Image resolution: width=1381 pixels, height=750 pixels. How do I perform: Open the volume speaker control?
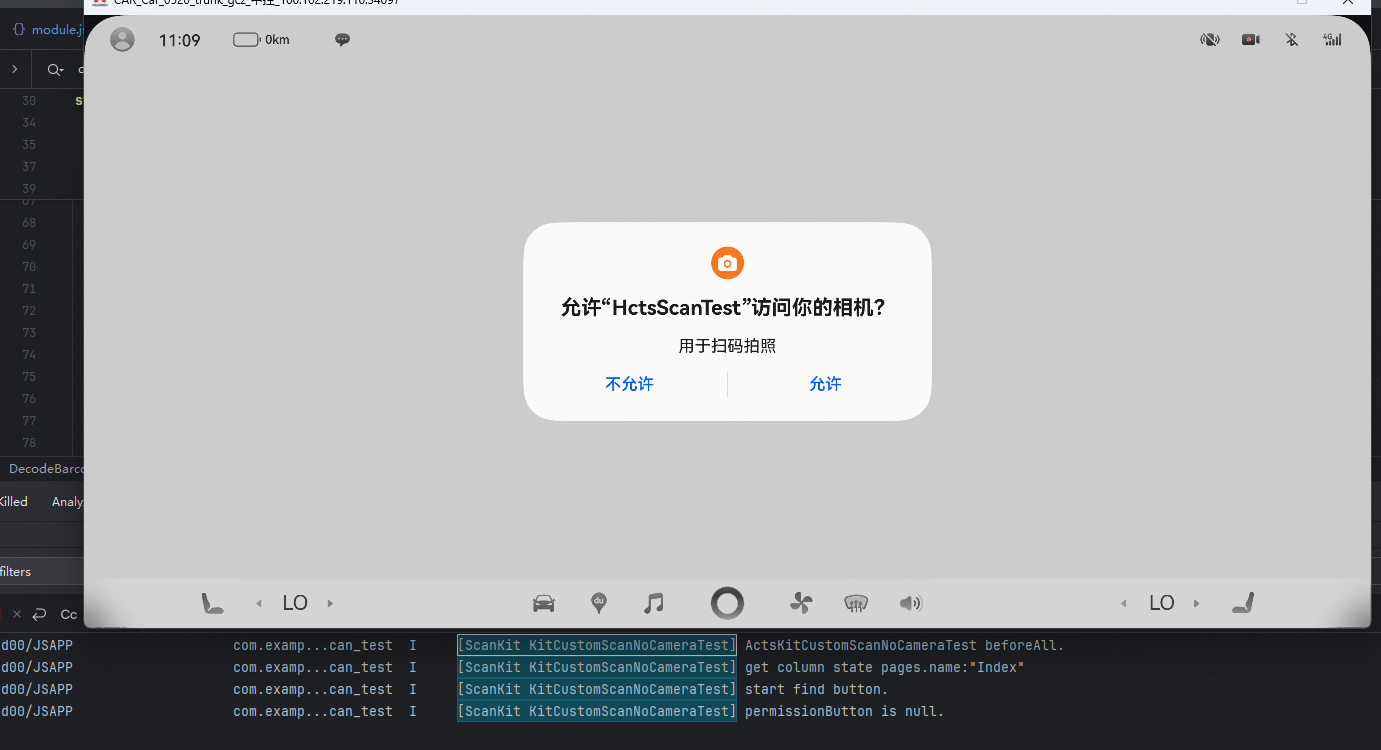pyautogui.click(x=910, y=603)
